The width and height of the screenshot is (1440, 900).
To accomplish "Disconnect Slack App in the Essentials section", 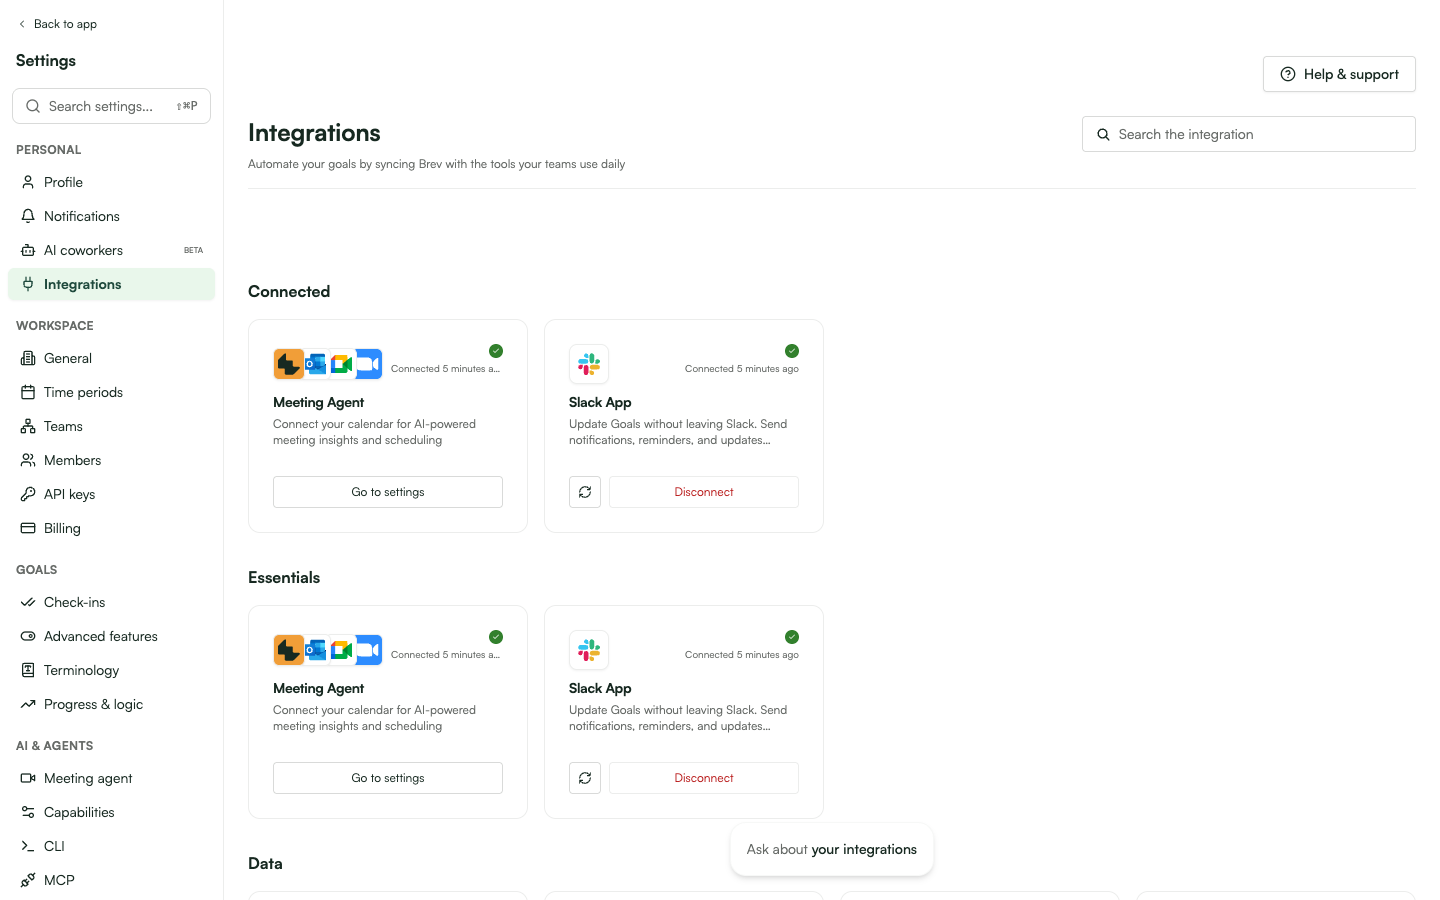I will point(704,778).
